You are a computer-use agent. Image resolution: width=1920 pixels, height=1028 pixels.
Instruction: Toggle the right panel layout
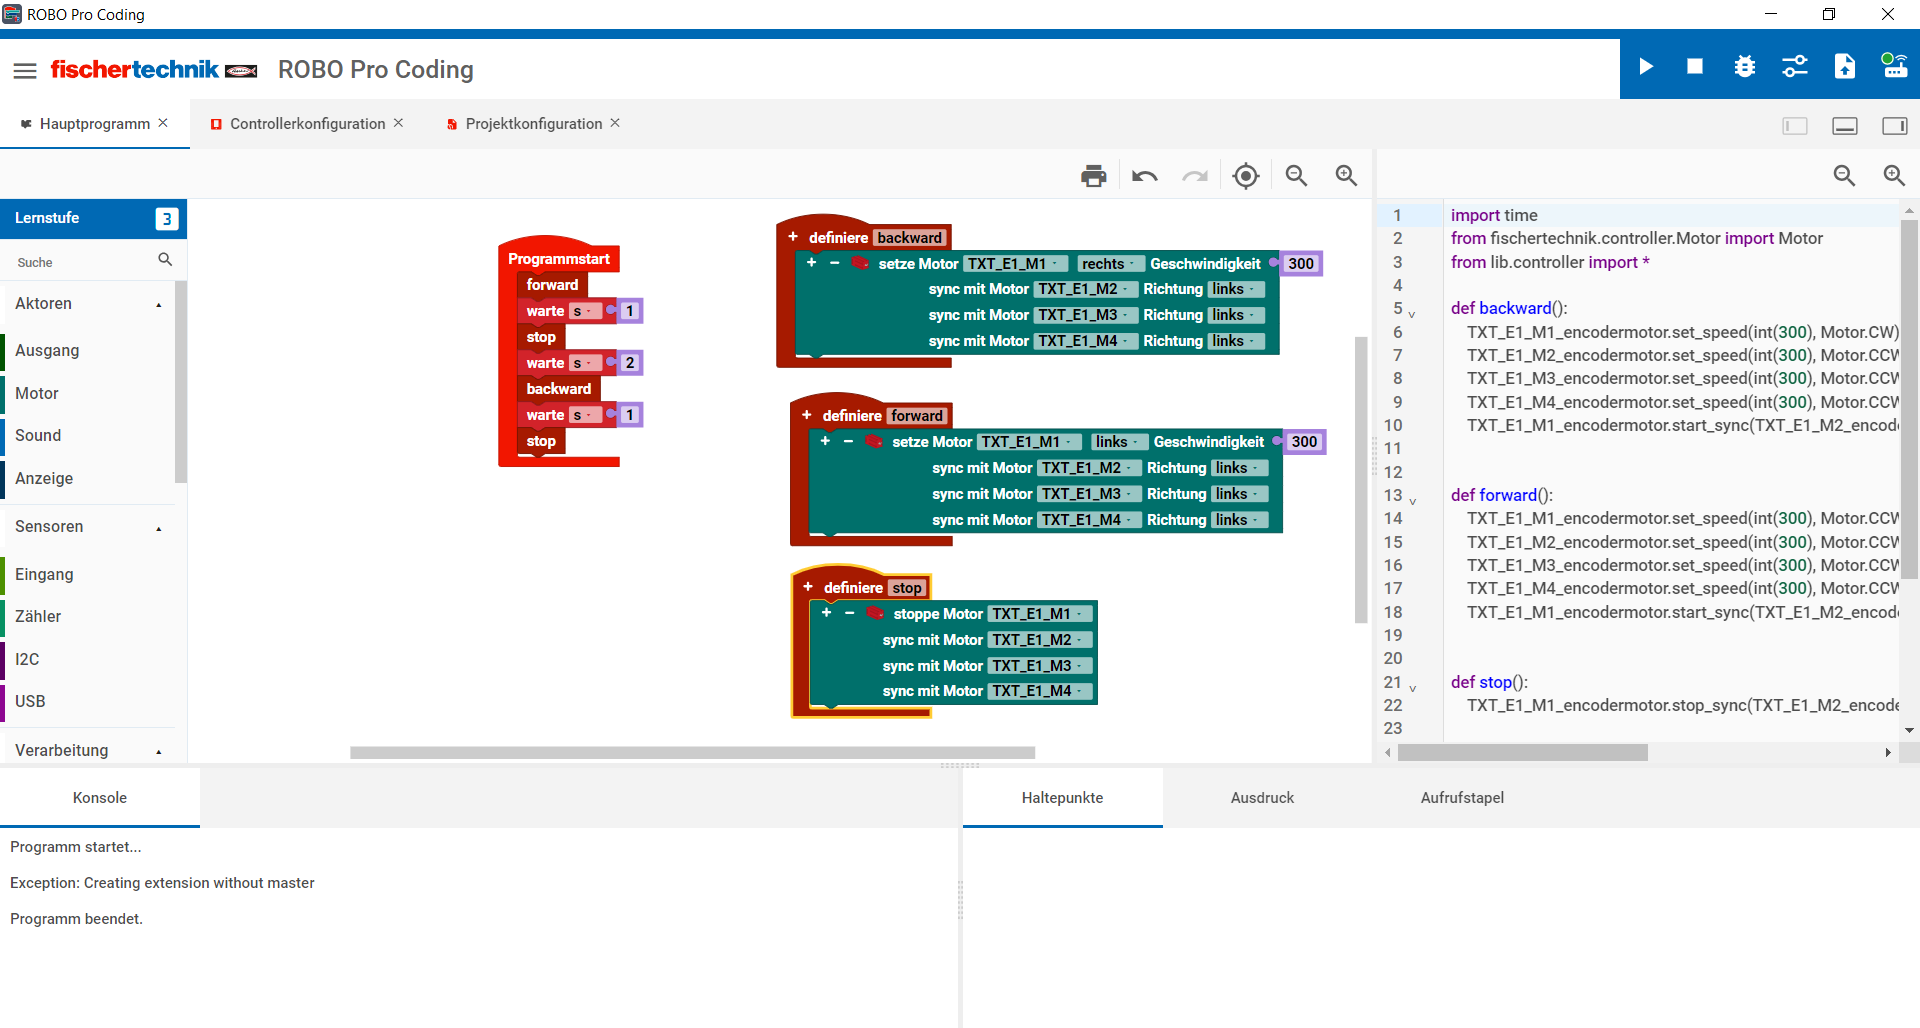1895,126
